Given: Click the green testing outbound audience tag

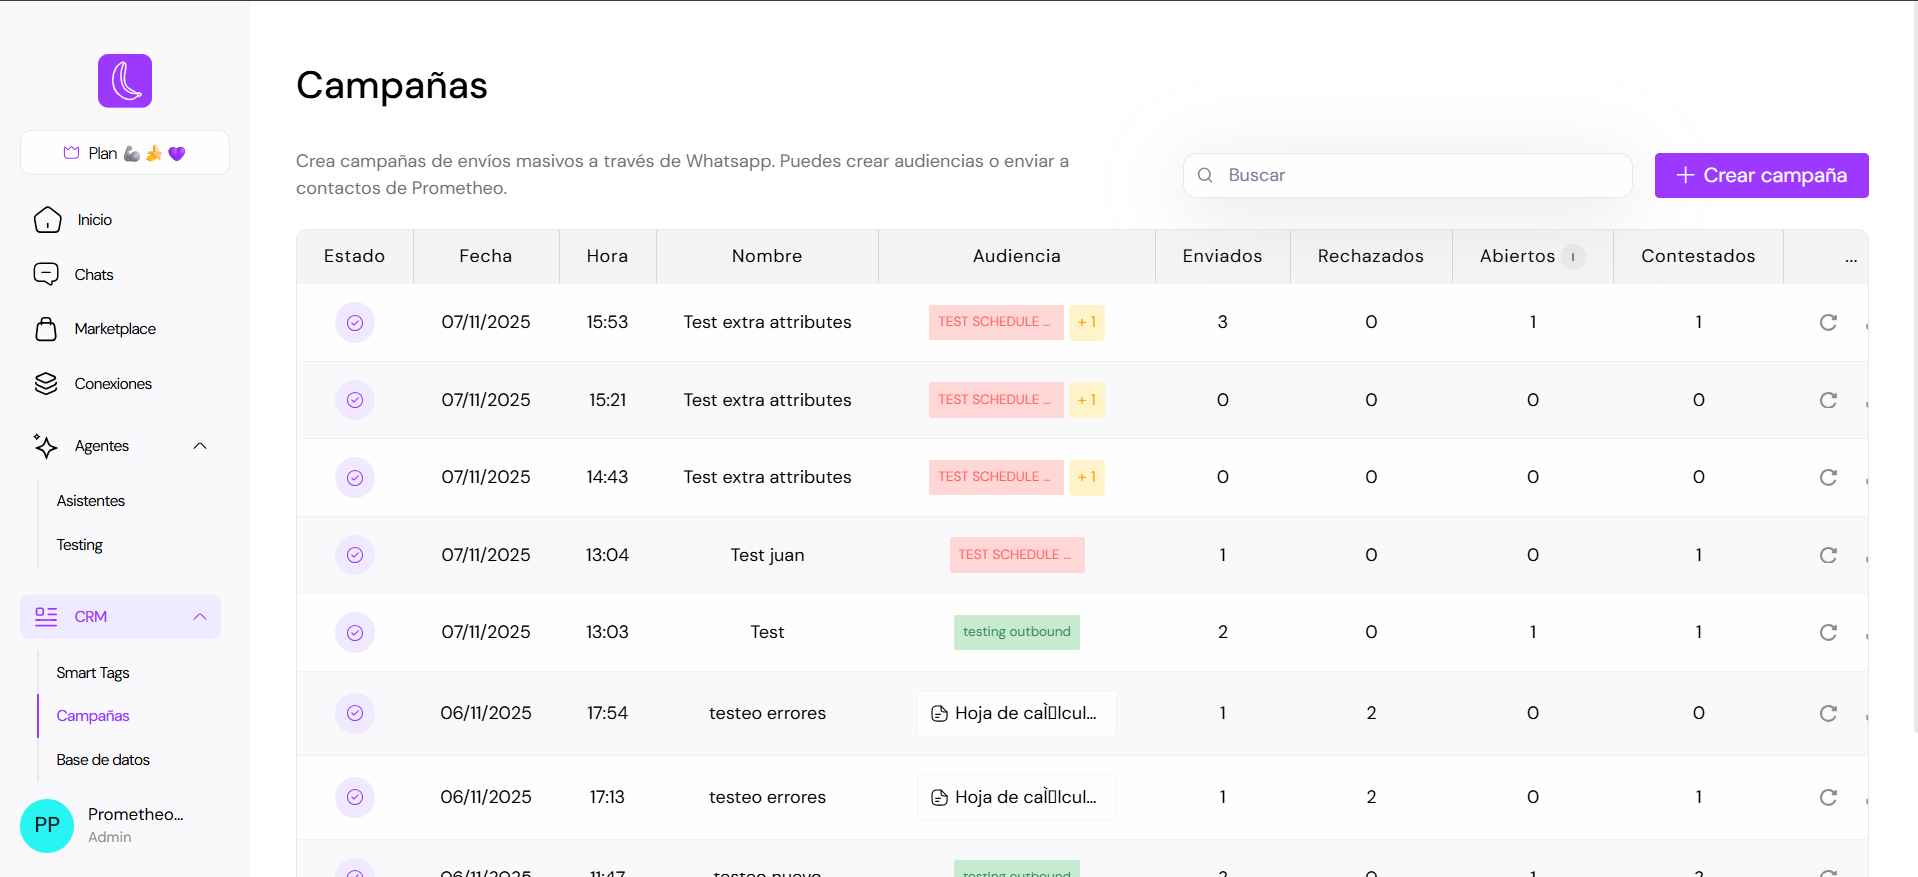Looking at the screenshot, I should [x=1016, y=632].
